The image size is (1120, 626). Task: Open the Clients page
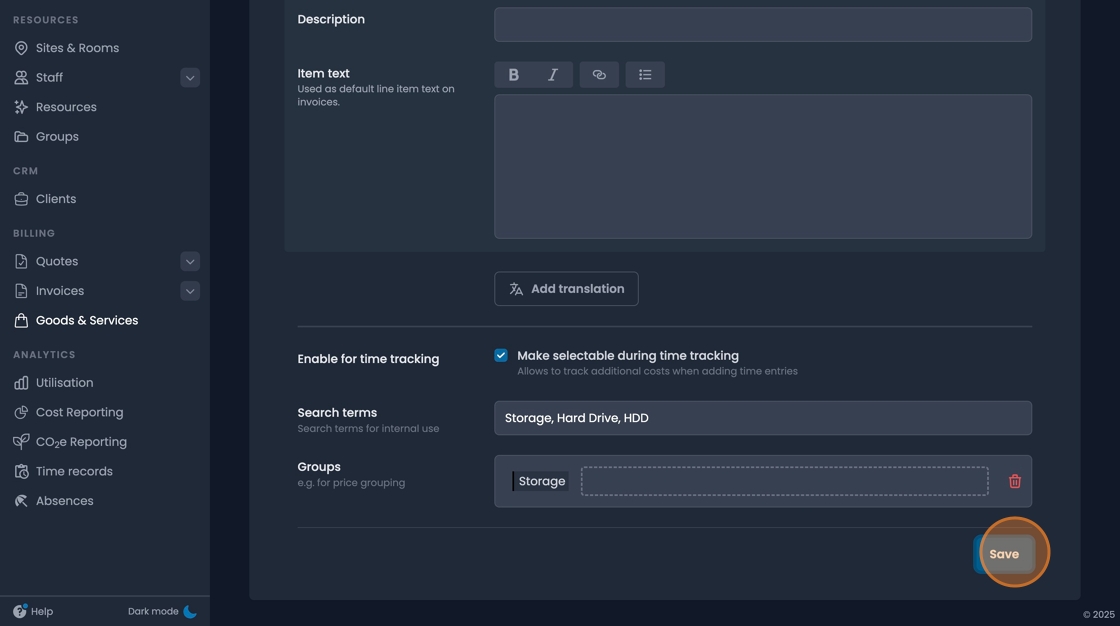point(56,198)
